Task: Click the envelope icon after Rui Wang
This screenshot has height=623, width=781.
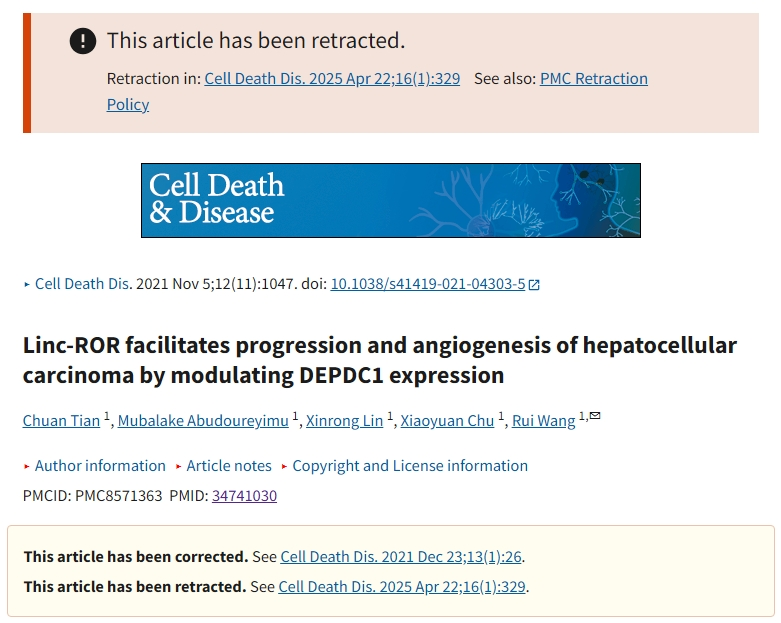Action: 595,415
